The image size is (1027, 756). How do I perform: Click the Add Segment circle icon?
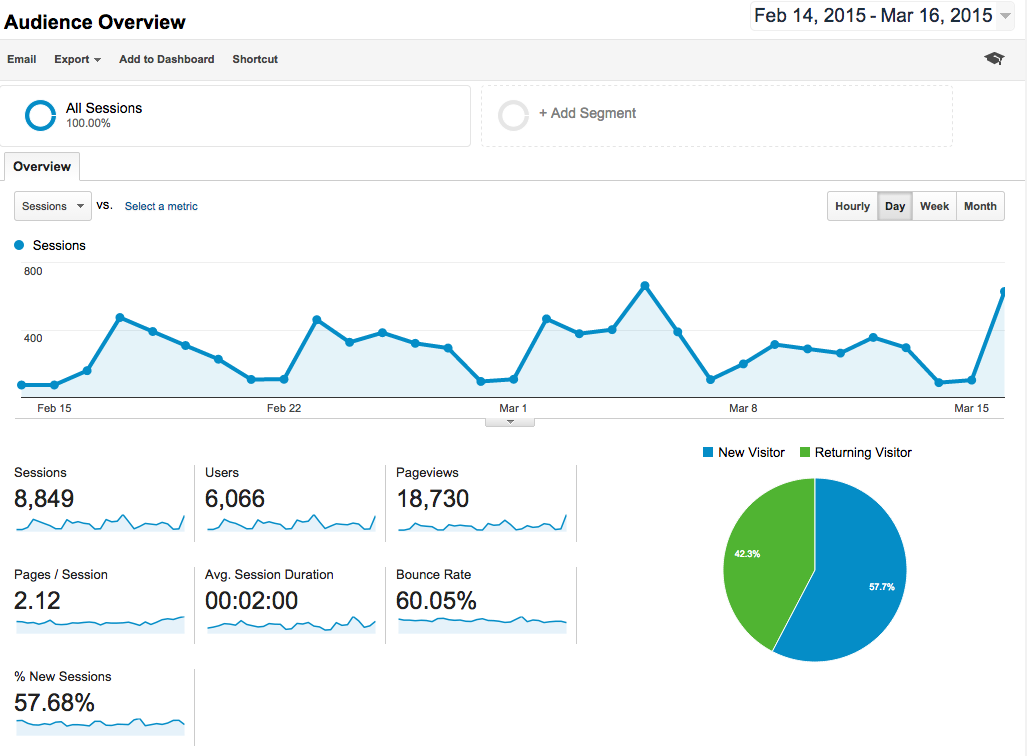point(513,115)
